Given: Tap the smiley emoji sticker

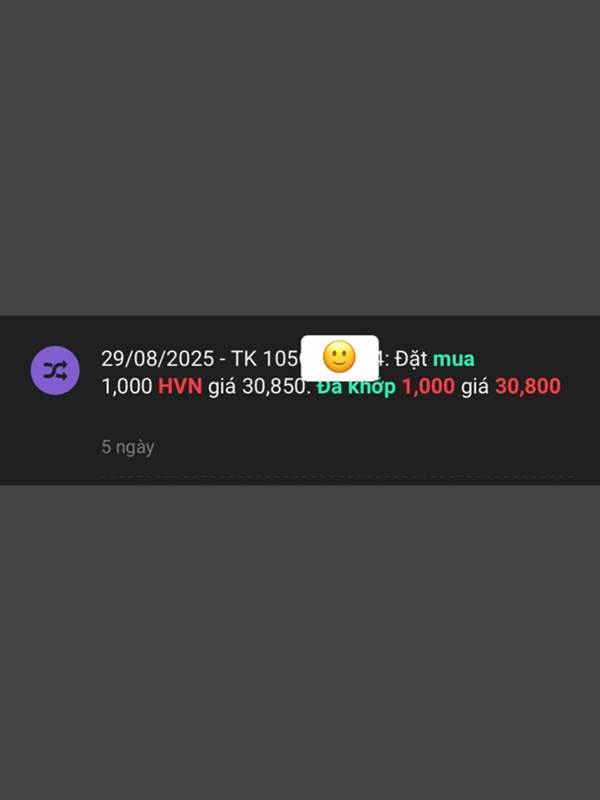Looking at the screenshot, I should pyautogui.click(x=339, y=358).
